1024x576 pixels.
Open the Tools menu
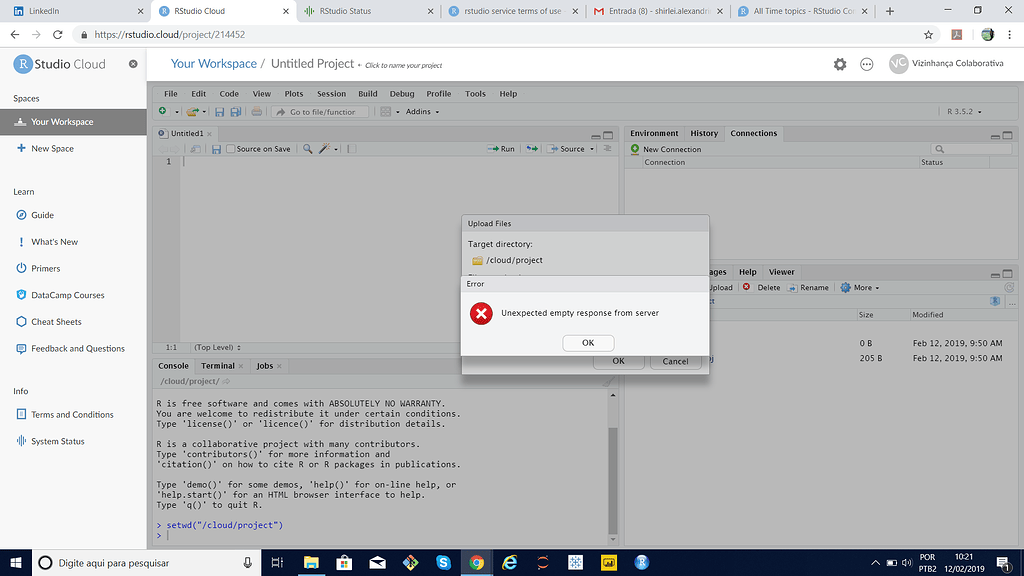click(x=475, y=93)
